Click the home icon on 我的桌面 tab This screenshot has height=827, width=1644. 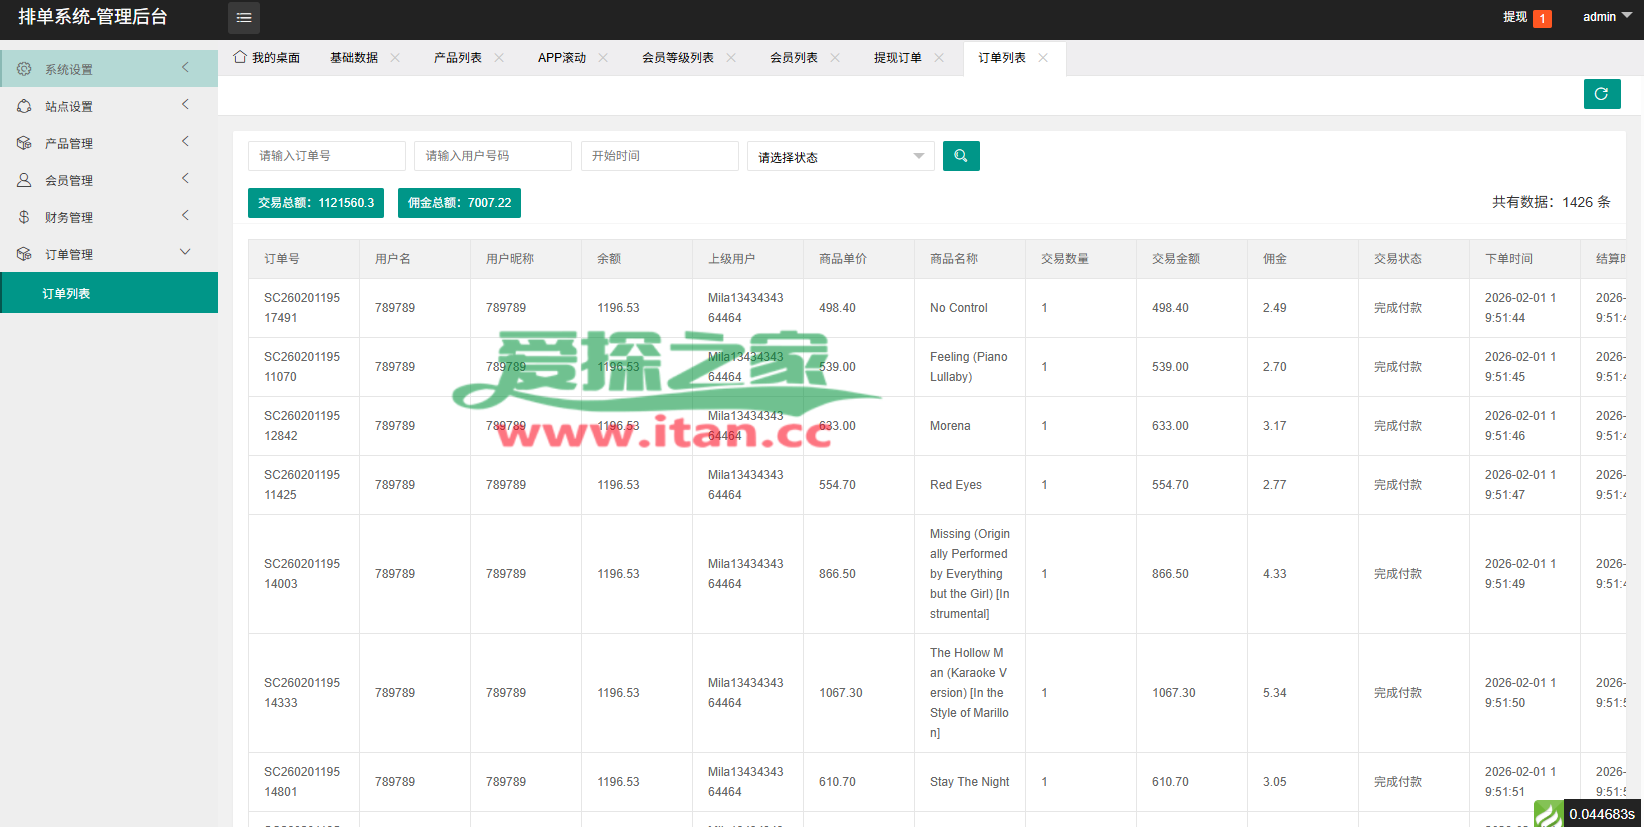coord(240,58)
